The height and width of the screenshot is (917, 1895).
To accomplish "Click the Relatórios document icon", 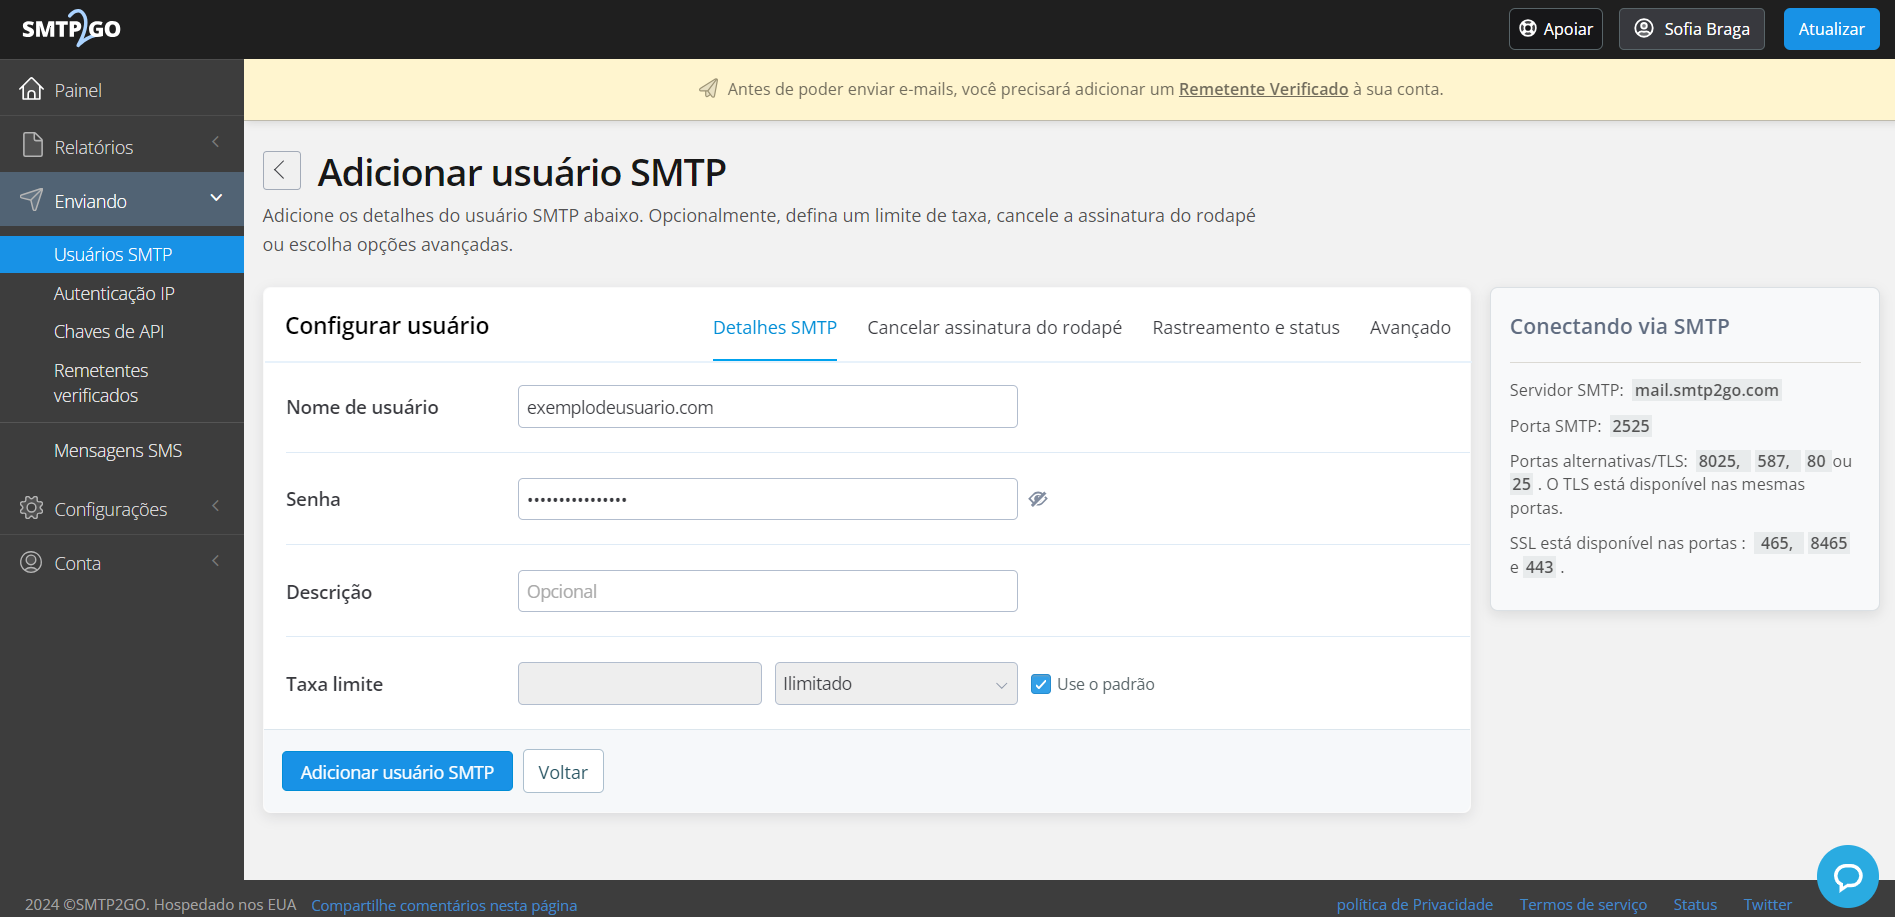I will pos(33,145).
